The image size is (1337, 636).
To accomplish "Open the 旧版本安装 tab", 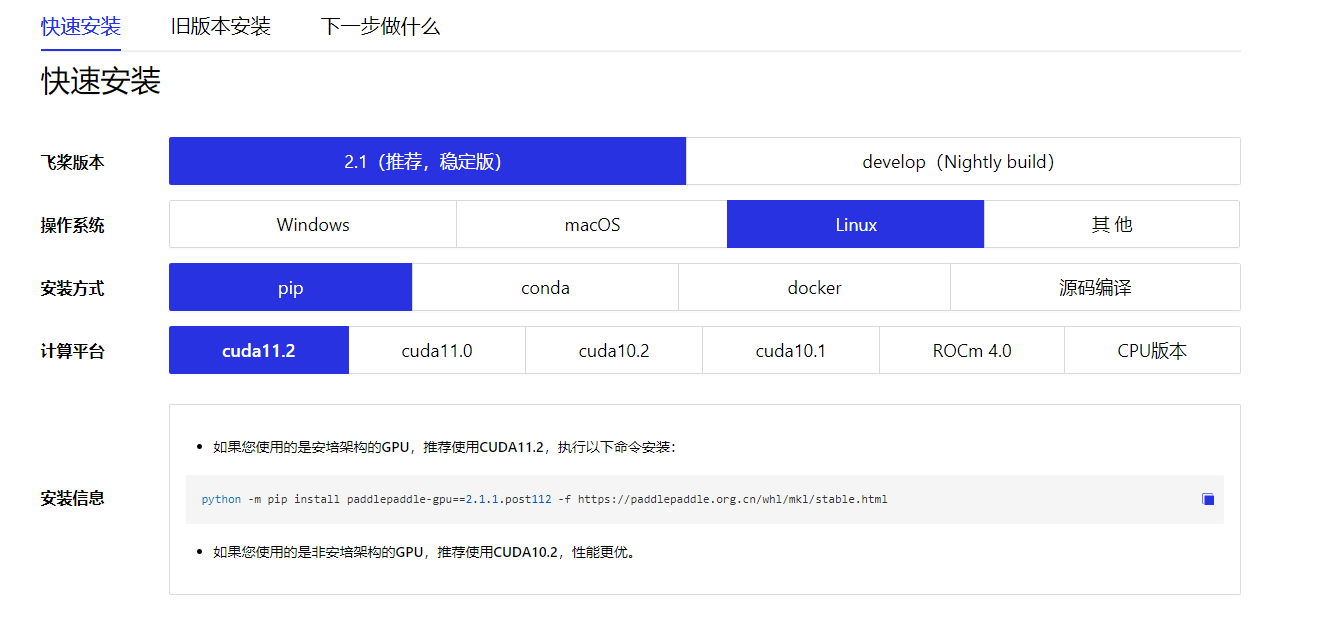I will click(x=220, y=27).
